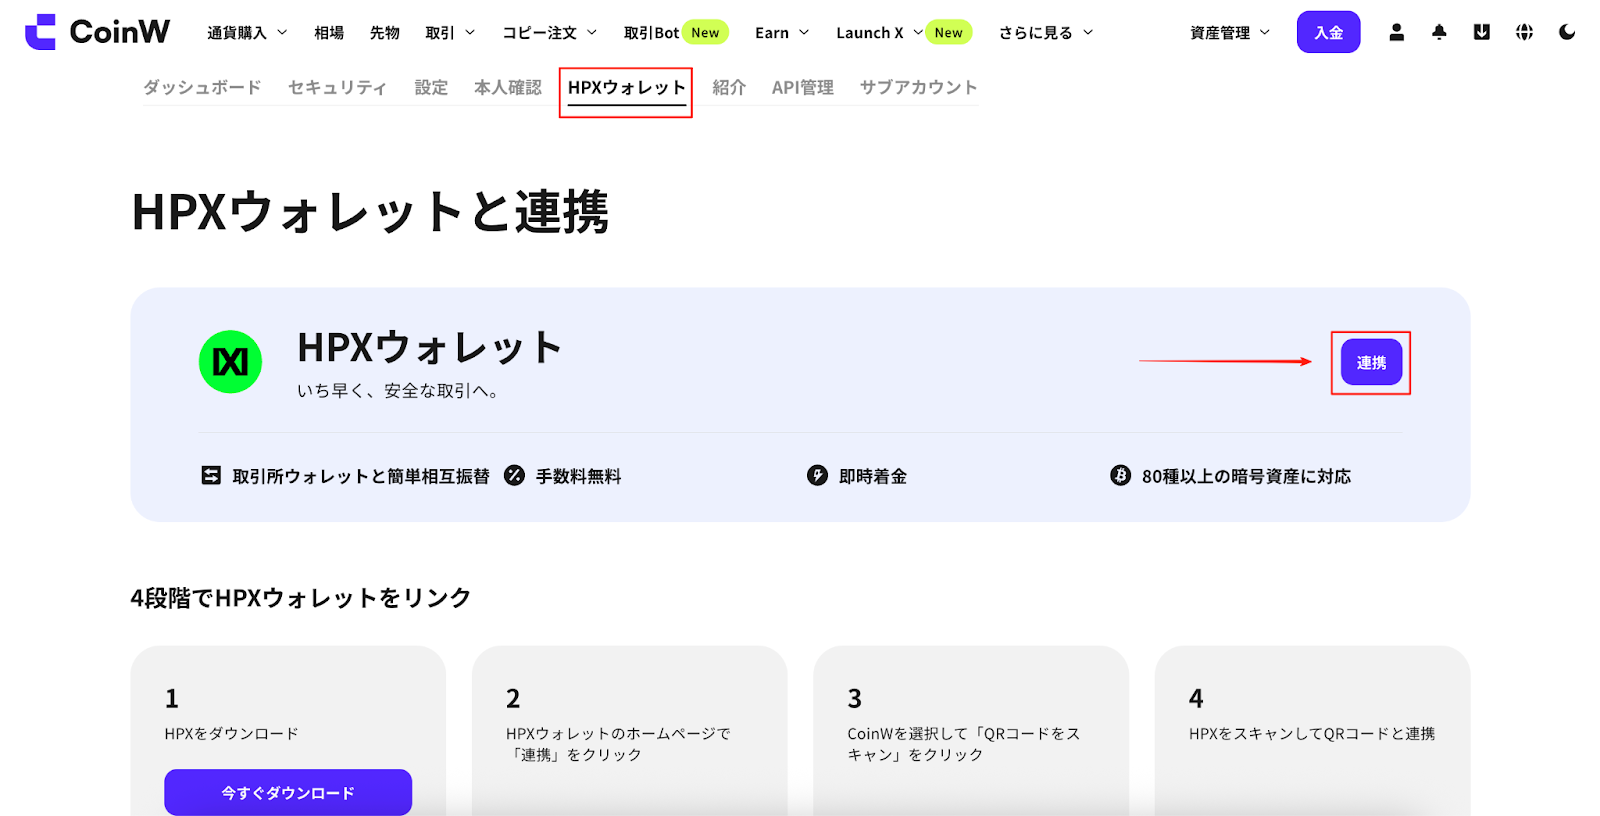Screen dimensions: 1600x816
Task: Open the user account profile icon
Action: pos(1397,32)
